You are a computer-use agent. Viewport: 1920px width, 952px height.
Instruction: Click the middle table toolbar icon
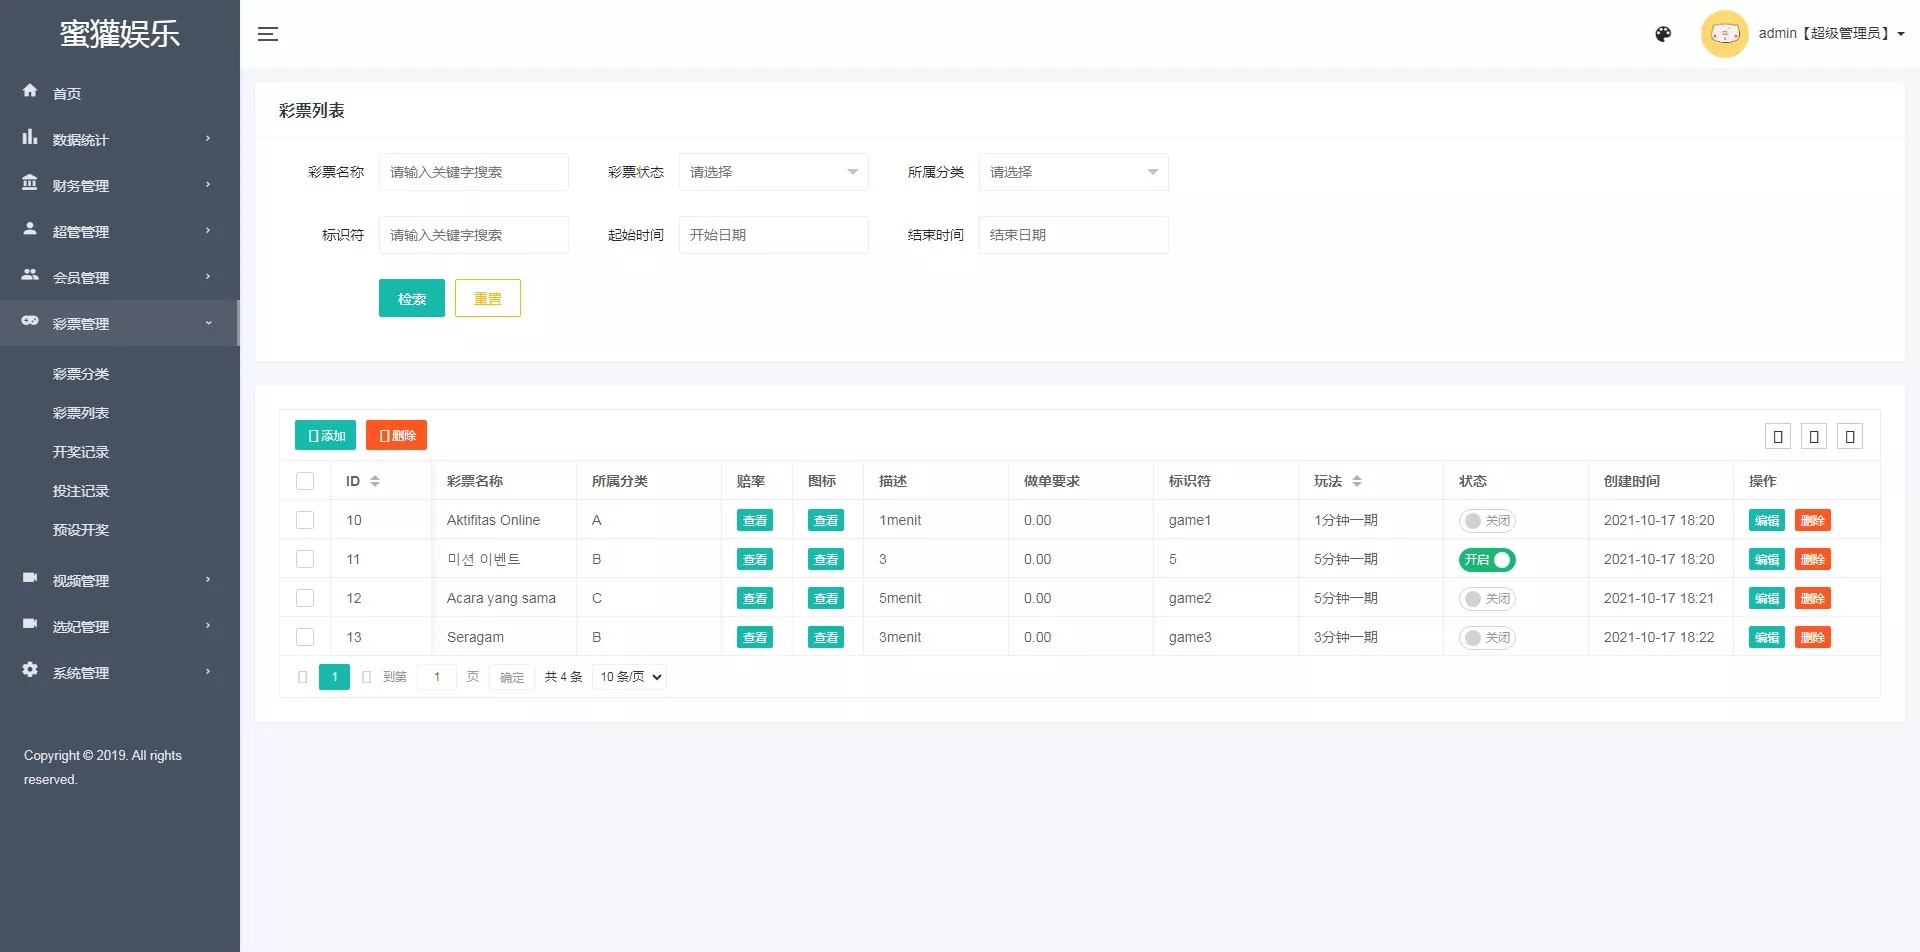click(1814, 435)
